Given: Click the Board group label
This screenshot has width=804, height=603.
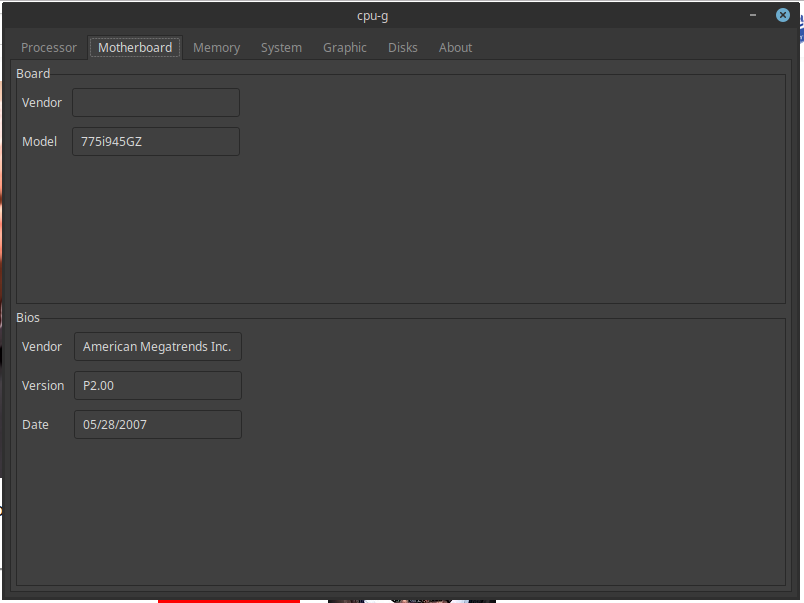Looking at the screenshot, I should click(33, 74).
